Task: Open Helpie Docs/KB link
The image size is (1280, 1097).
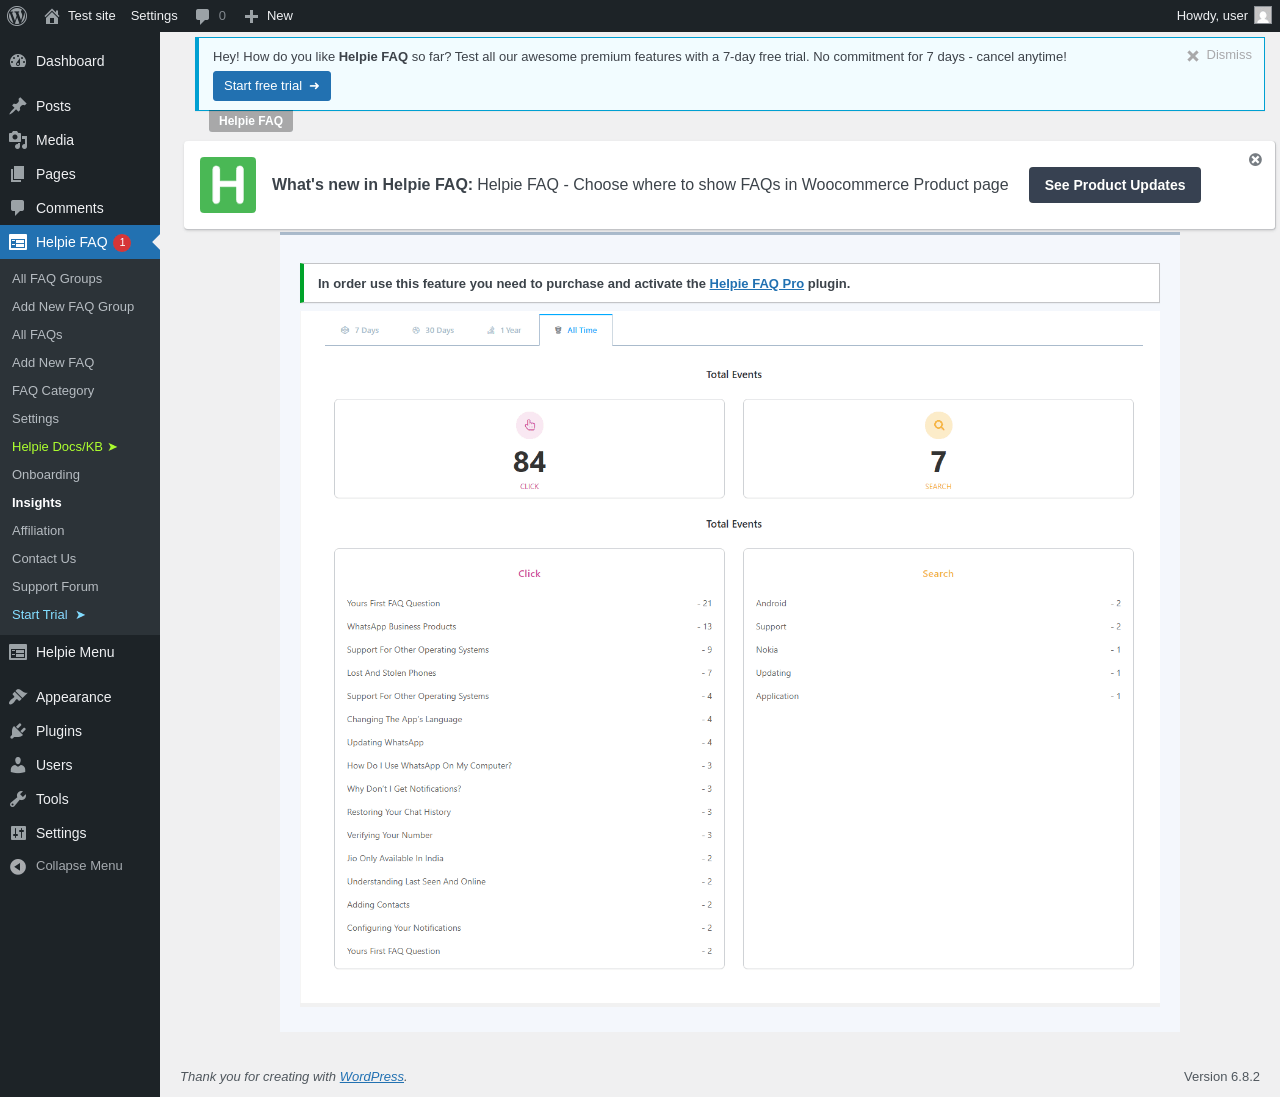Action: click(x=64, y=447)
